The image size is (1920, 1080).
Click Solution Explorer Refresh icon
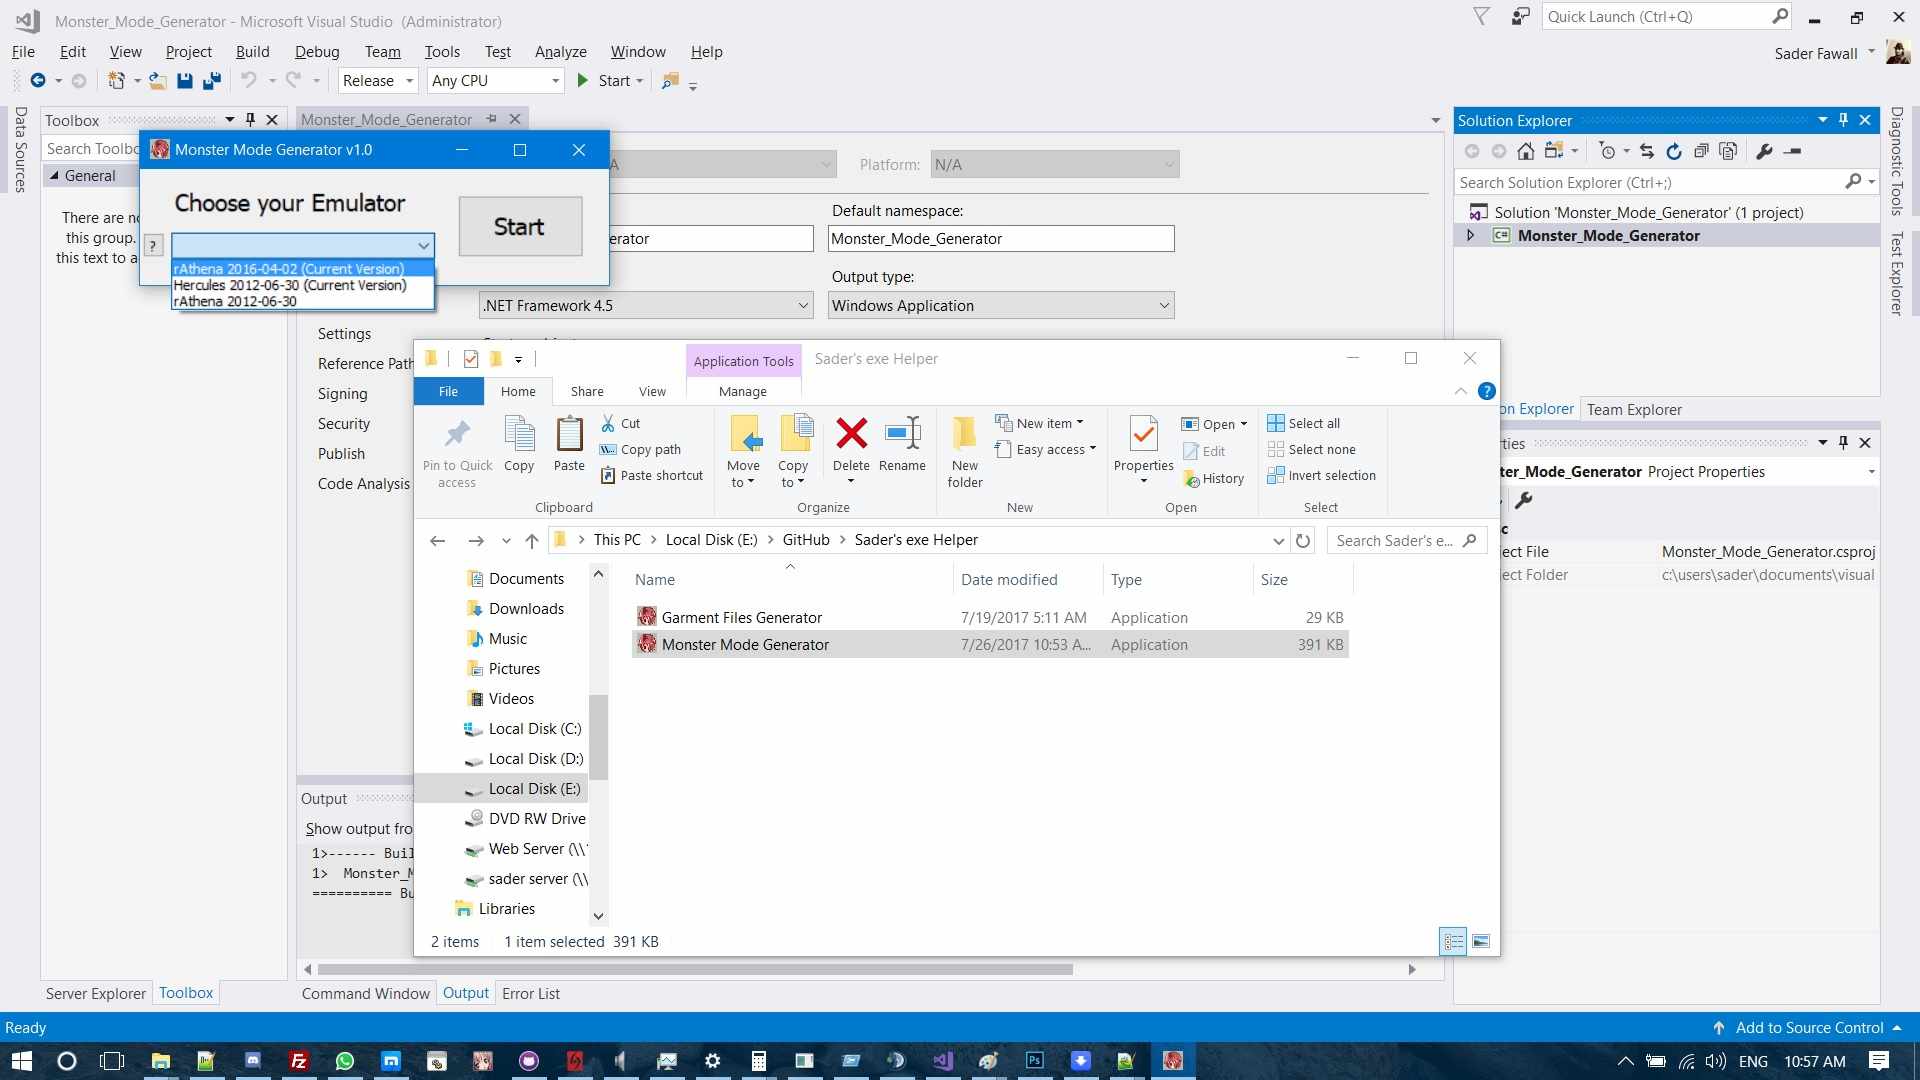(1673, 151)
